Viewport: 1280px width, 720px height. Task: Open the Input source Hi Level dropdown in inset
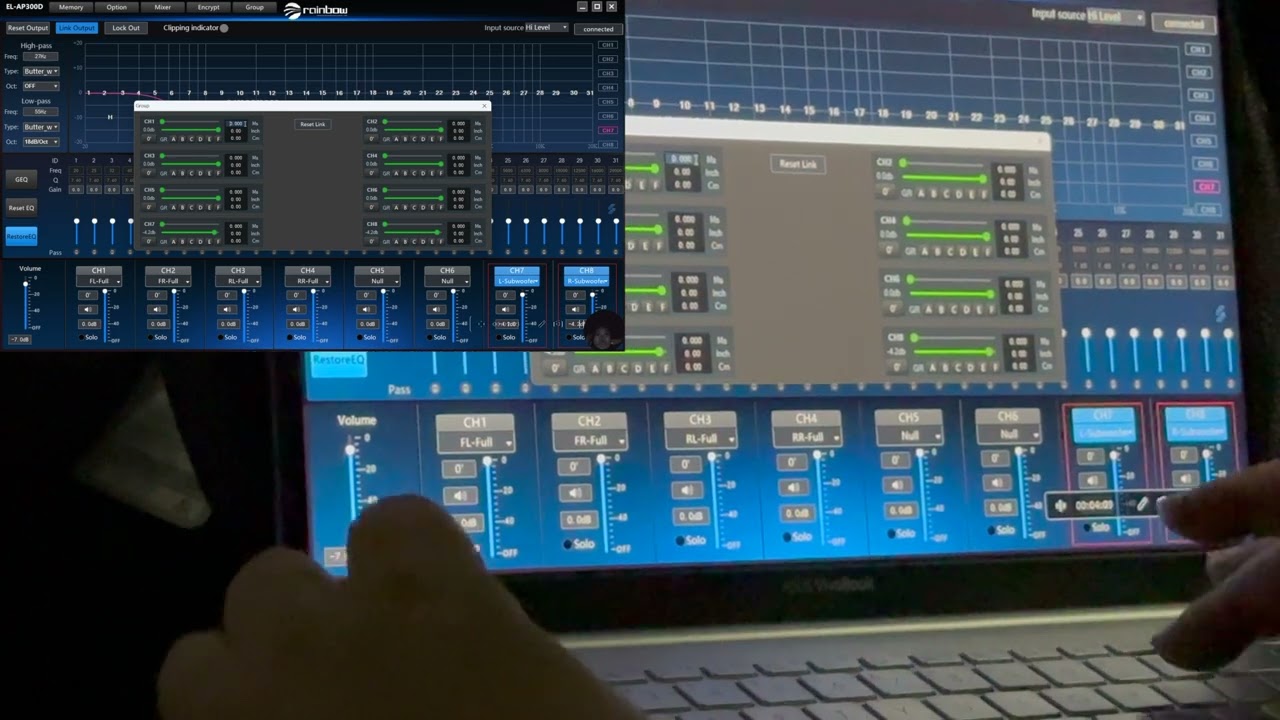[547, 27]
